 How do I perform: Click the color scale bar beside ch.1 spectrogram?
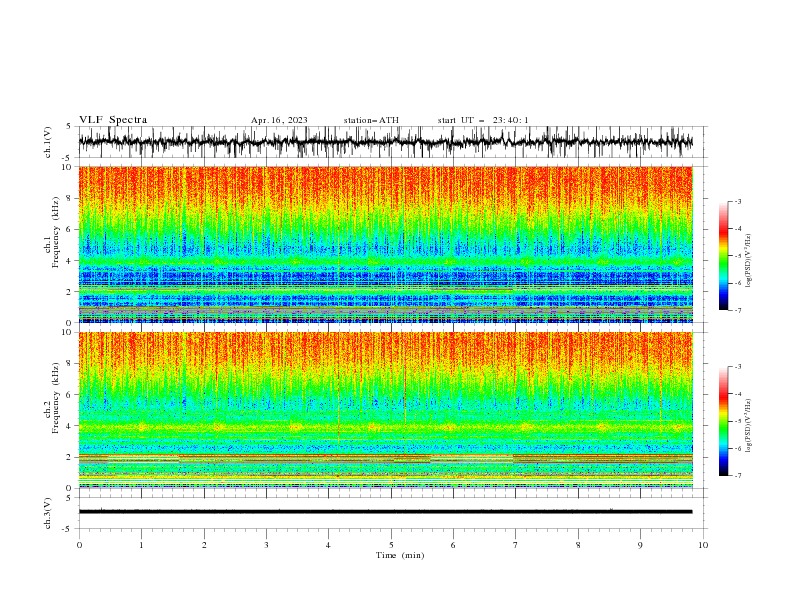click(723, 256)
